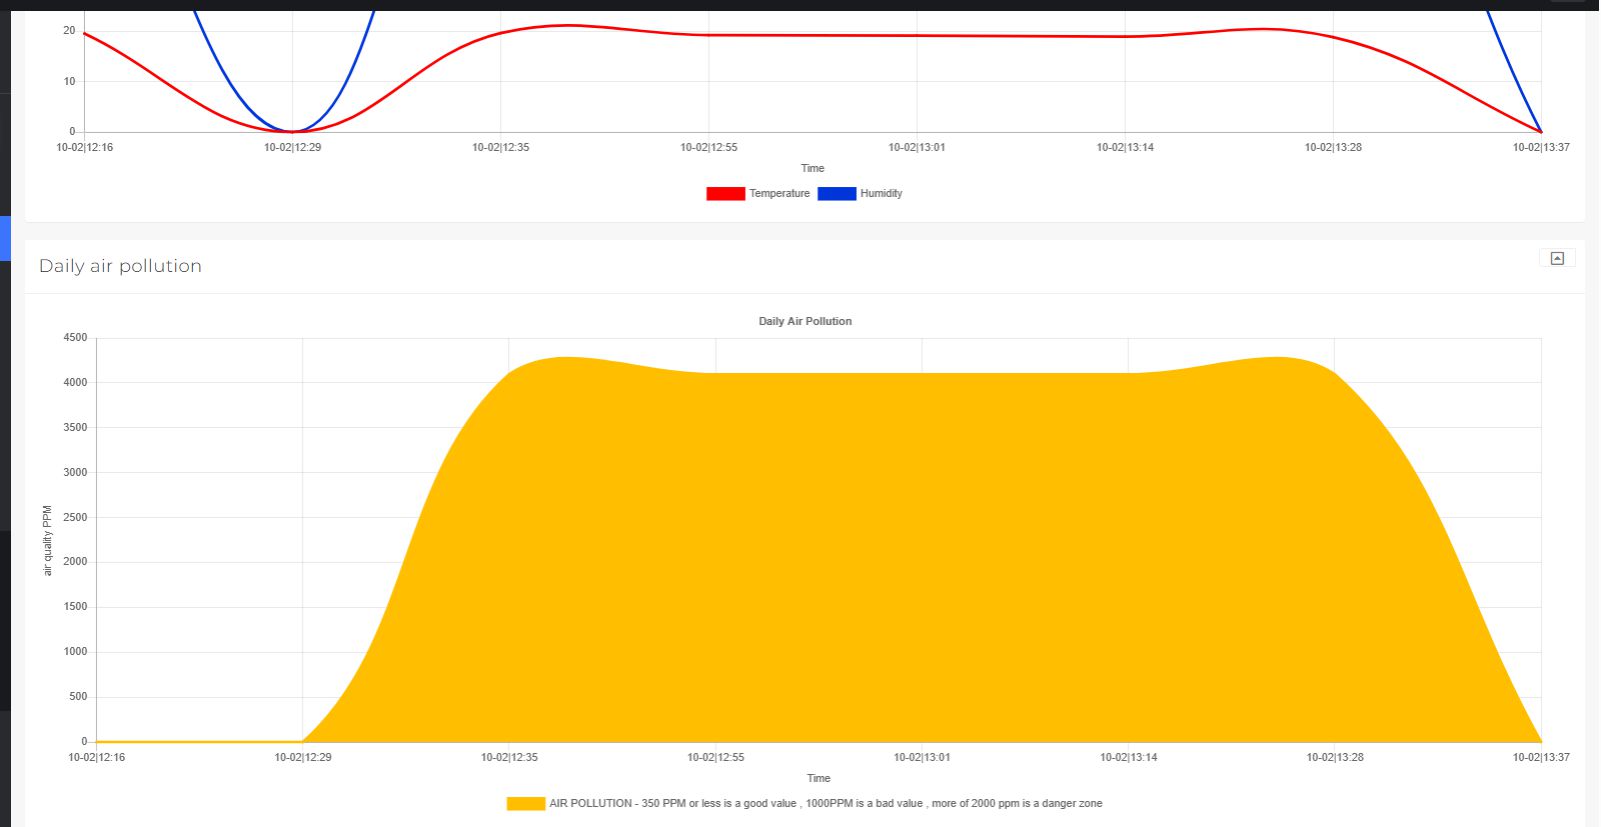1601x827 pixels.
Task: Collapse the Daily air pollution panel
Action: [x=1556, y=259]
